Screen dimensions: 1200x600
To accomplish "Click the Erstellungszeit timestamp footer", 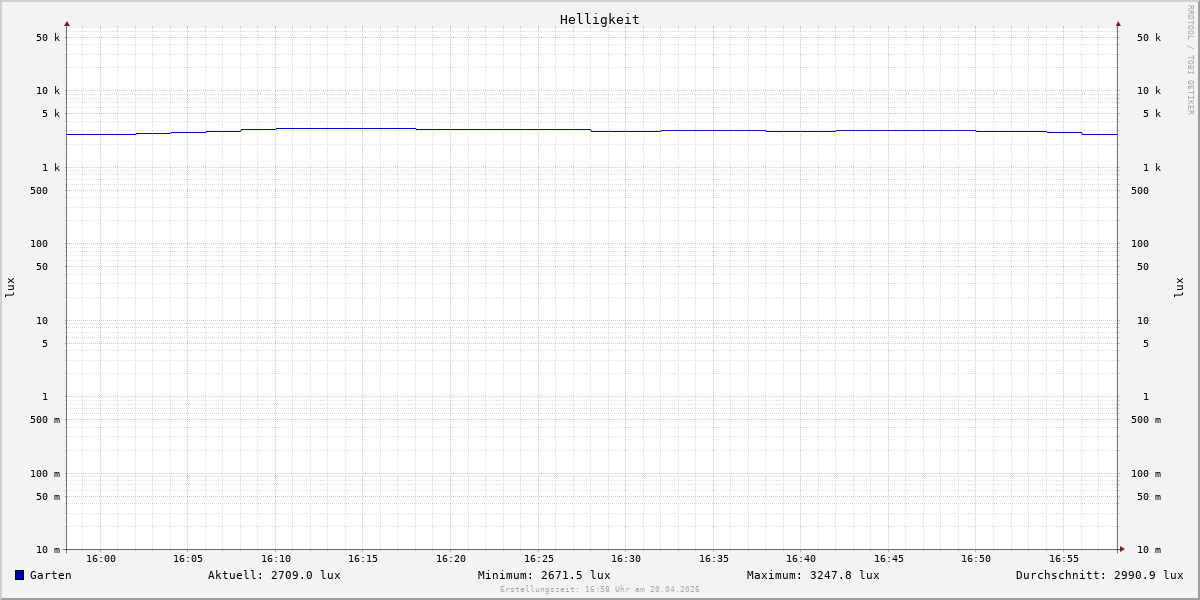I will coord(600,590).
